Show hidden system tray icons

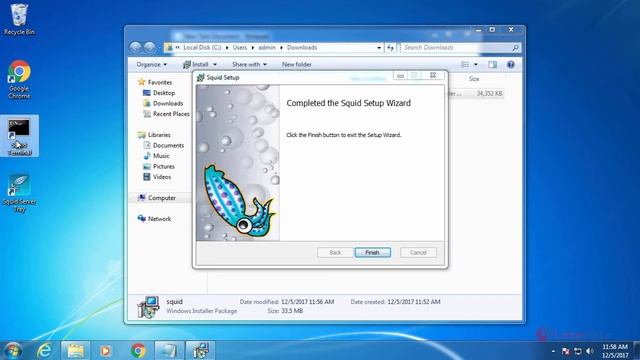[x=553, y=351]
